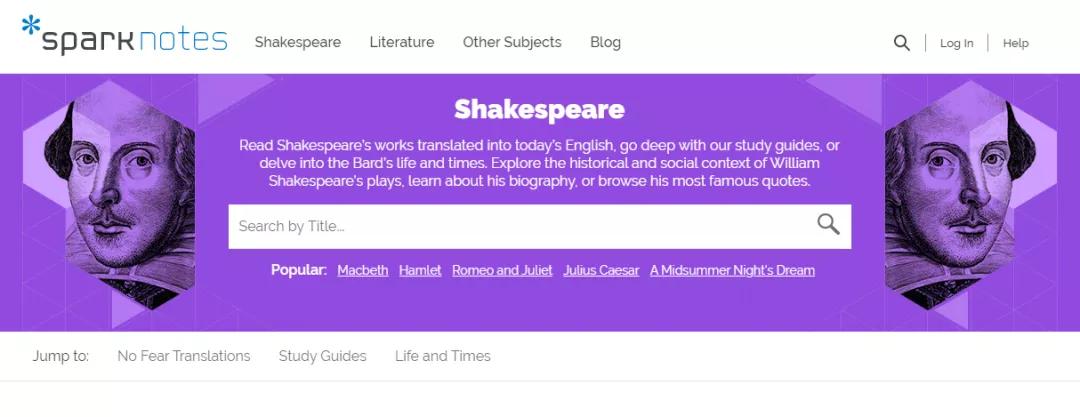Screen dimensions: 1080x417
Task: Open the popular Macbeth link
Action: click(363, 270)
